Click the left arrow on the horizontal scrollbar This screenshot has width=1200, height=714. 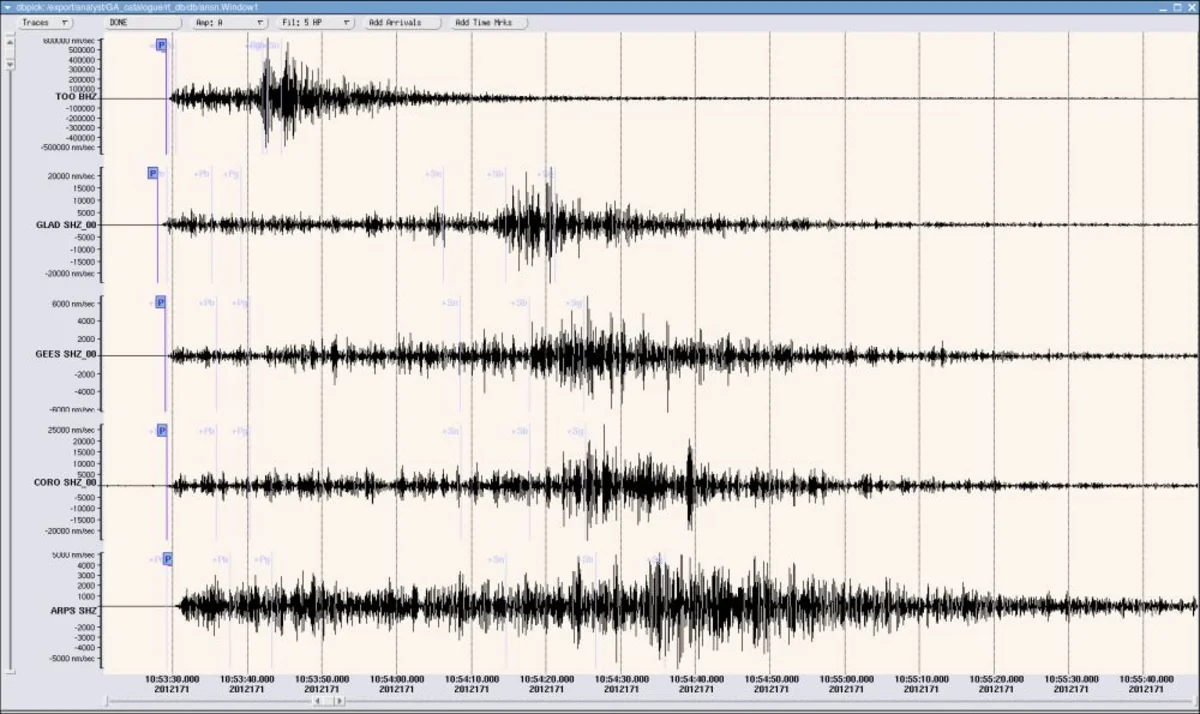coord(319,701)
